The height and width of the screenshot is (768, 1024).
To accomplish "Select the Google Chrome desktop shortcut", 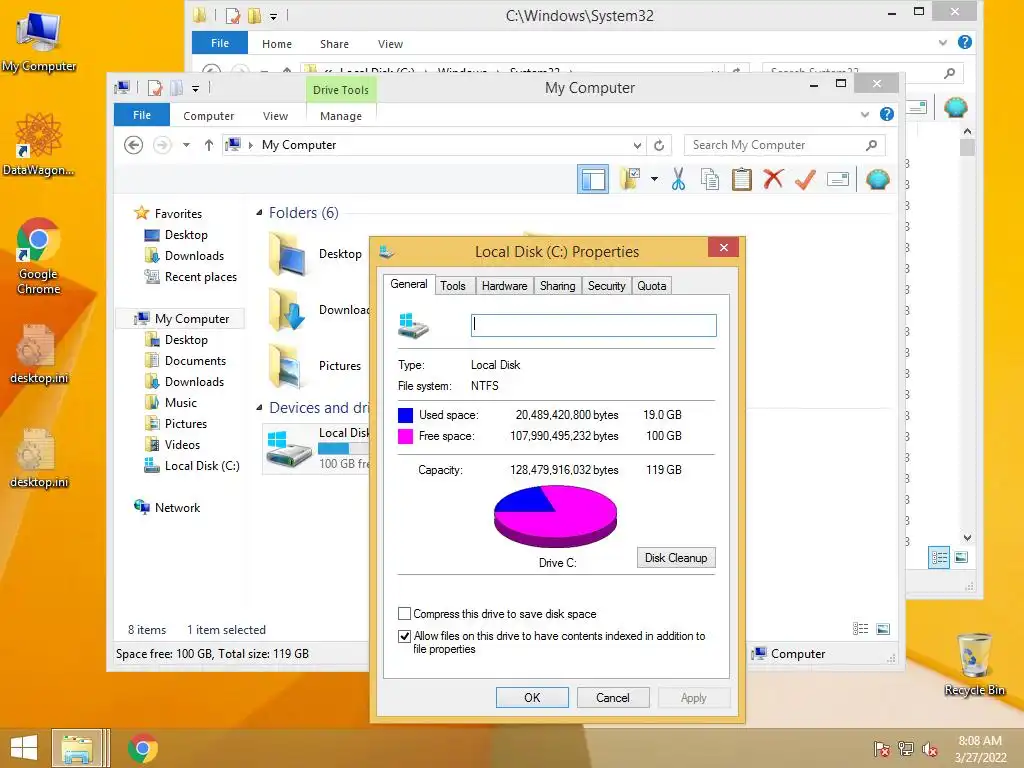I will click(39, 256).
